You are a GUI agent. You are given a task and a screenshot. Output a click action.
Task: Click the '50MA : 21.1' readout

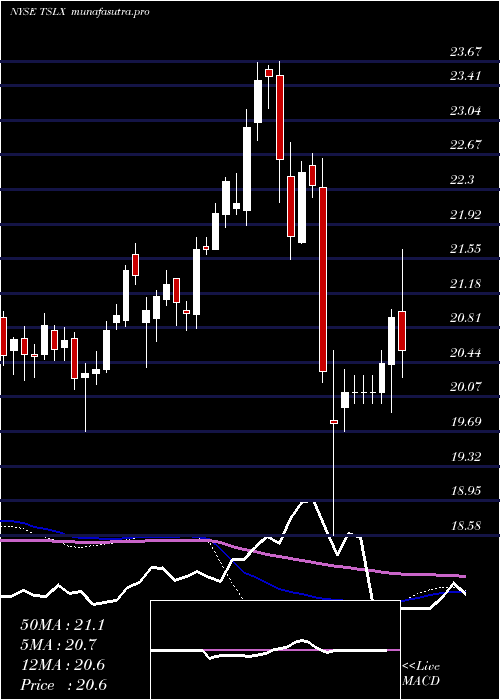(62, 625)
